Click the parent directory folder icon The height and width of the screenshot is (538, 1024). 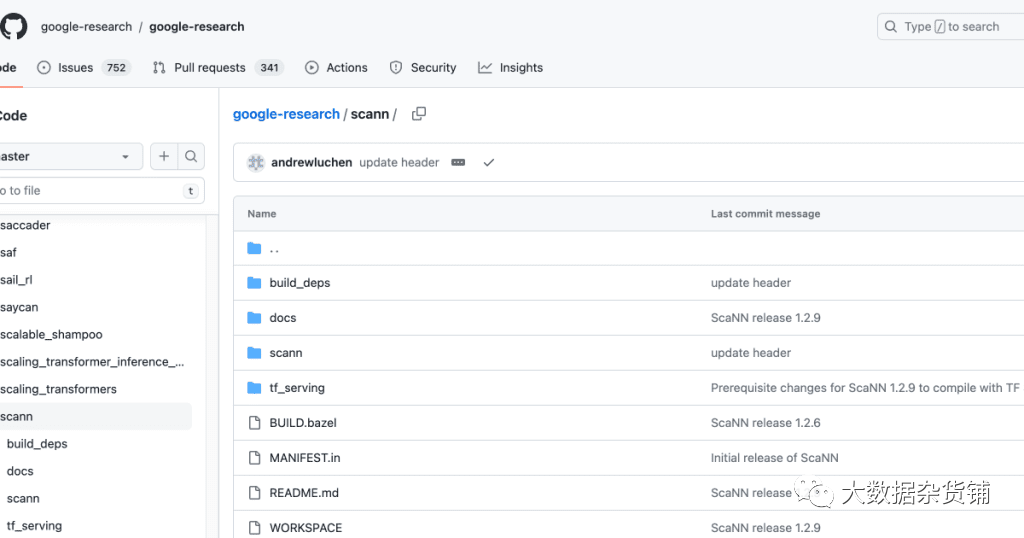point(254,248)
